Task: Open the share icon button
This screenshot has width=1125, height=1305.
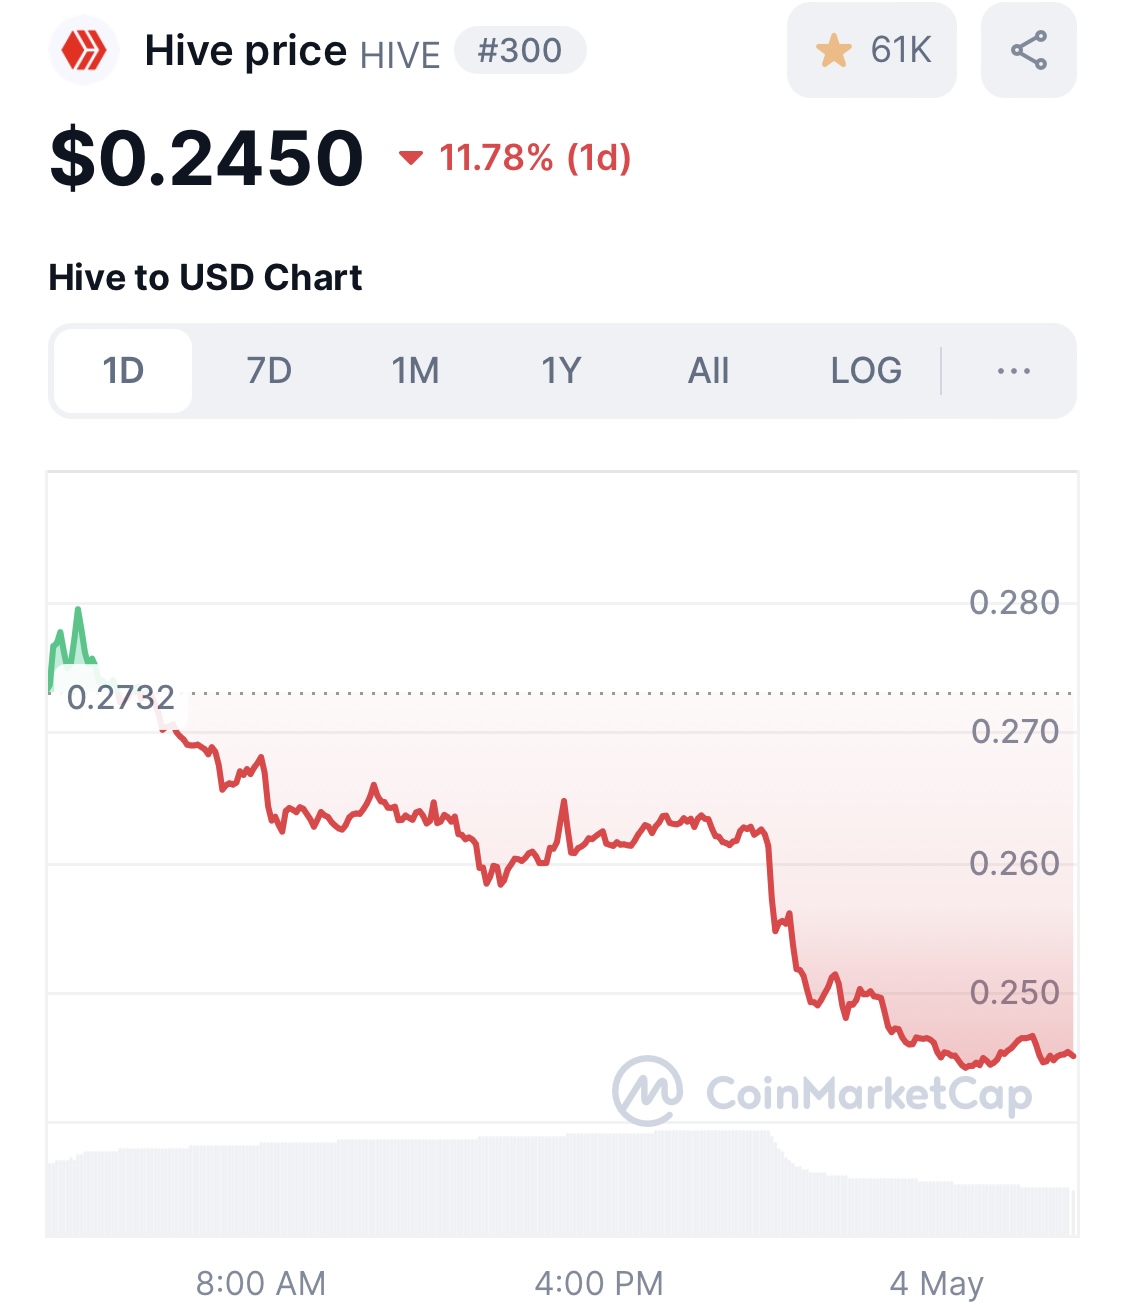Action: 1029,50
